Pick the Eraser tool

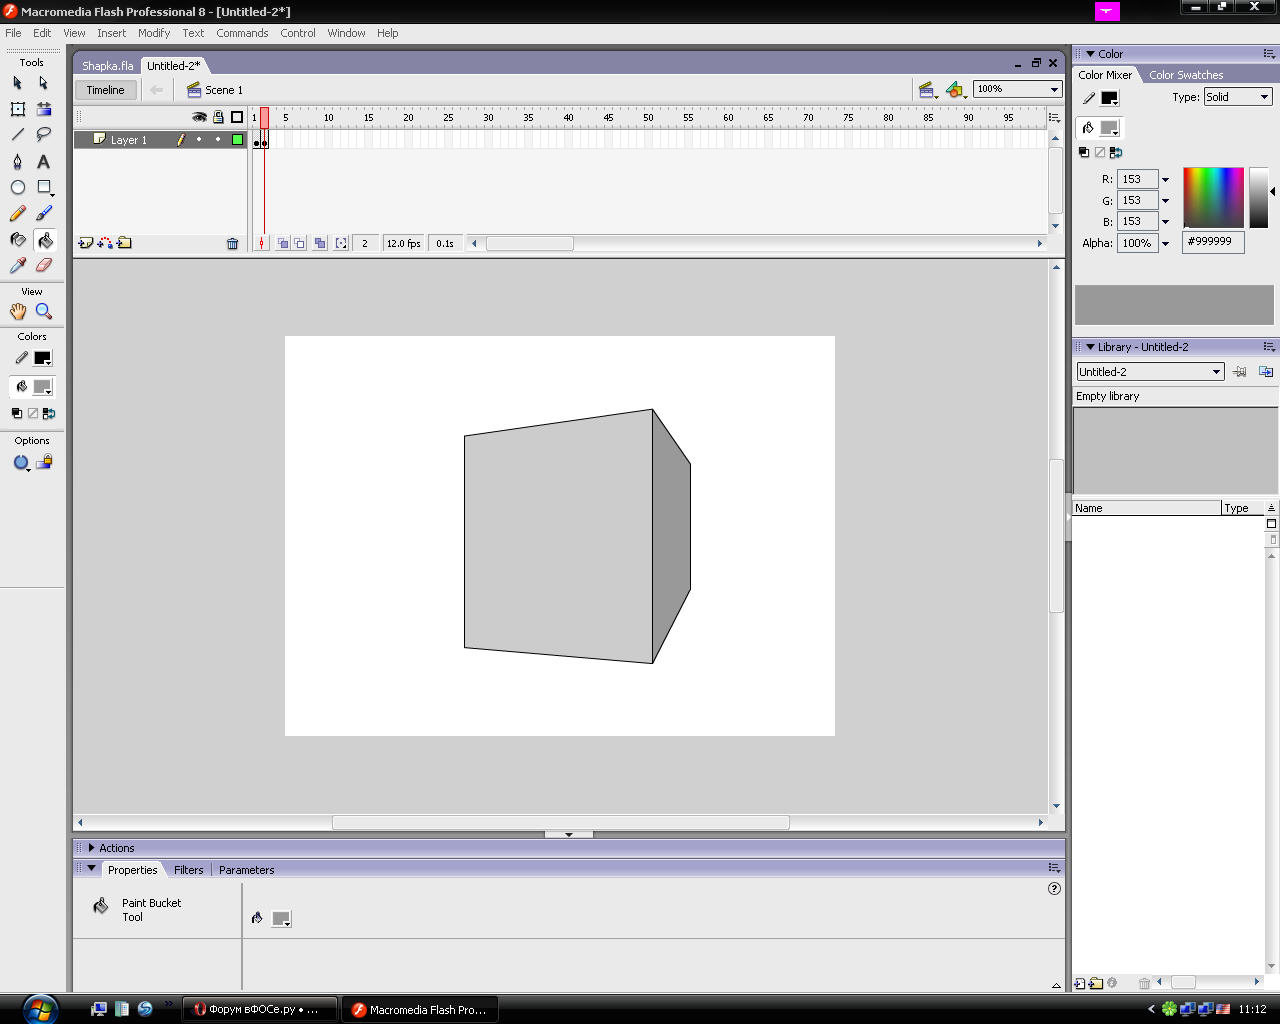[44, 265]
